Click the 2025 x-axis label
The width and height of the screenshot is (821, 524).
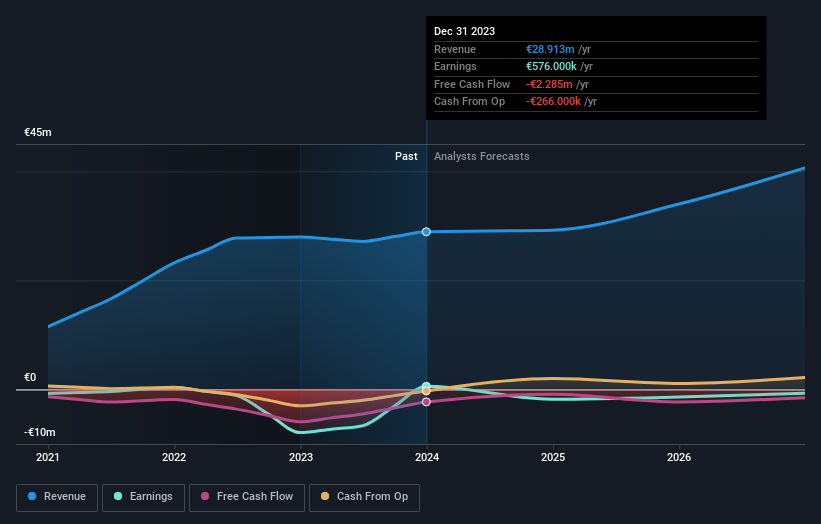553,457
